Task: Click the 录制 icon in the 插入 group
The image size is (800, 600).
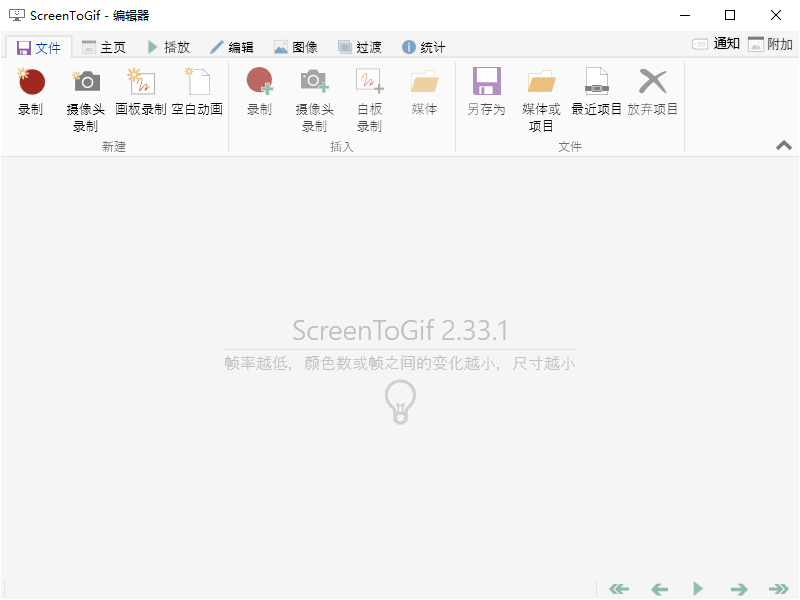Action: [259, 82]
